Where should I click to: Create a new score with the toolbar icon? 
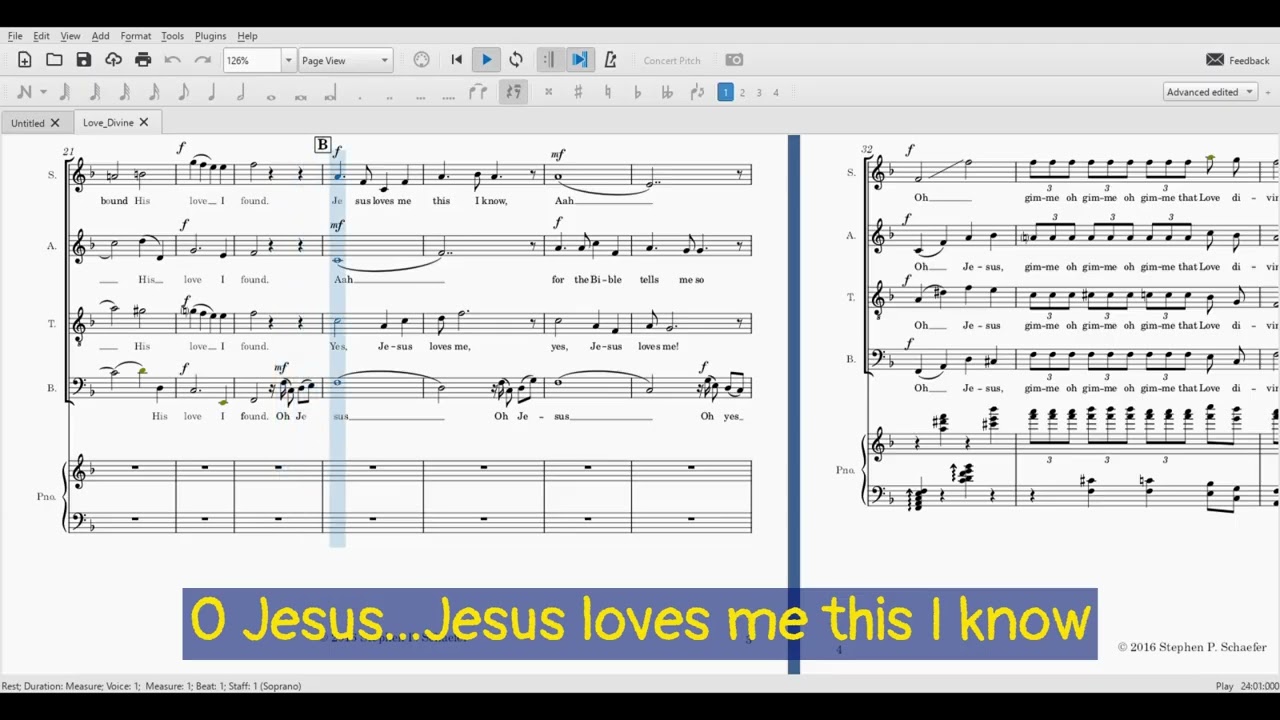(25, 60)
